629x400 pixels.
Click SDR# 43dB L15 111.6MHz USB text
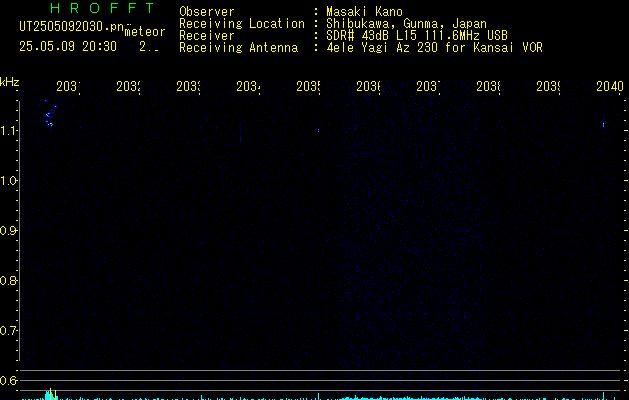pyautogui.click(x=417, y=35)
